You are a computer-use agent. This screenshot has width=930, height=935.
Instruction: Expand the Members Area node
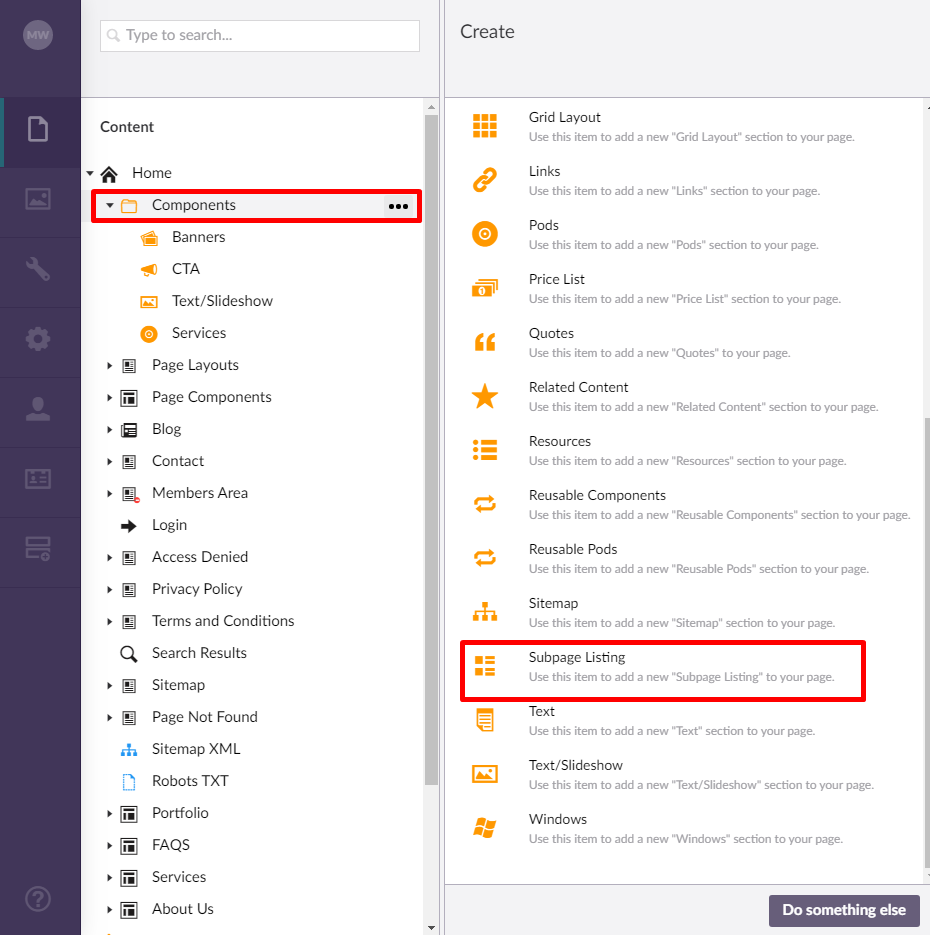[110, 494]
